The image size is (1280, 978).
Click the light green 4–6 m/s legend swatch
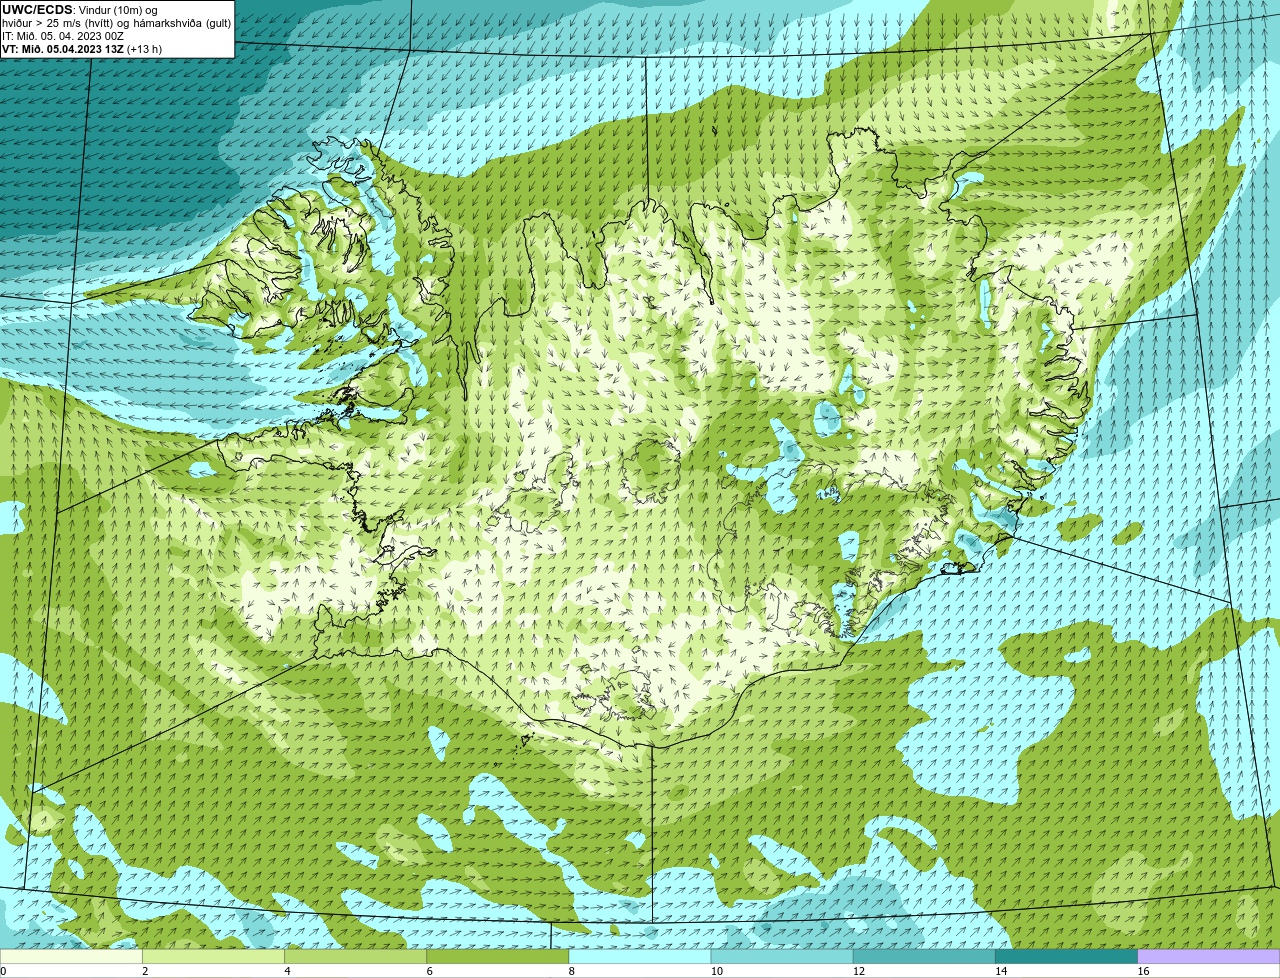coord(355,957)
